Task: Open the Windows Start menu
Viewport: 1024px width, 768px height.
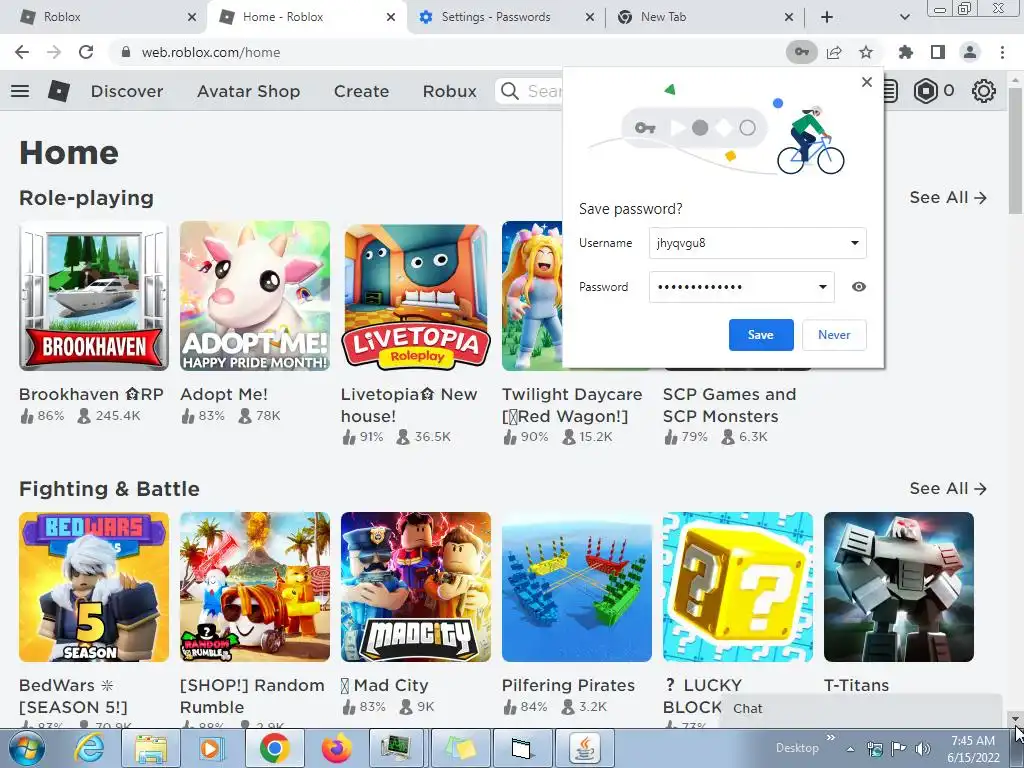Action: click(26, 748)
